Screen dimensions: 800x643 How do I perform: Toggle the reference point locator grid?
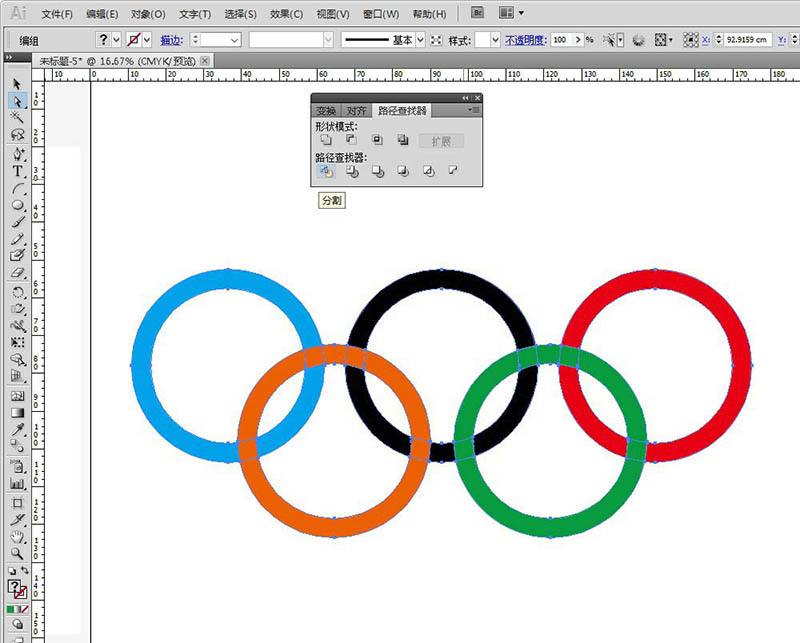click(690, 40)
